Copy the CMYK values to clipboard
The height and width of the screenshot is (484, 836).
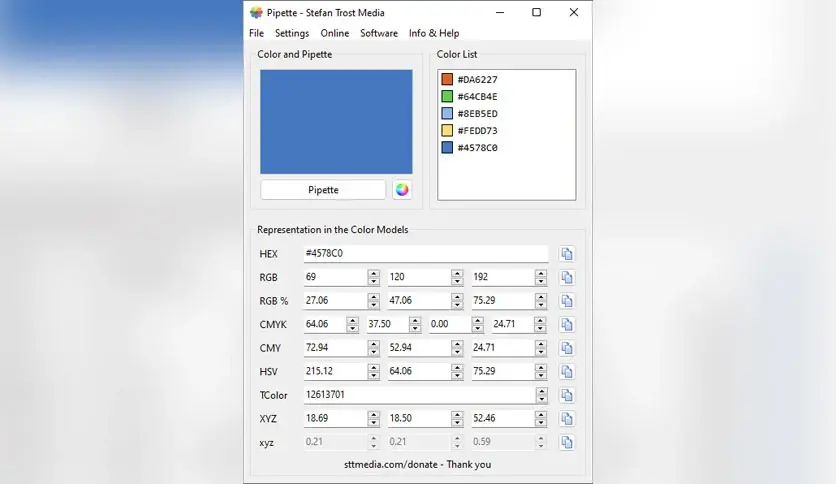tap(567, 324)
